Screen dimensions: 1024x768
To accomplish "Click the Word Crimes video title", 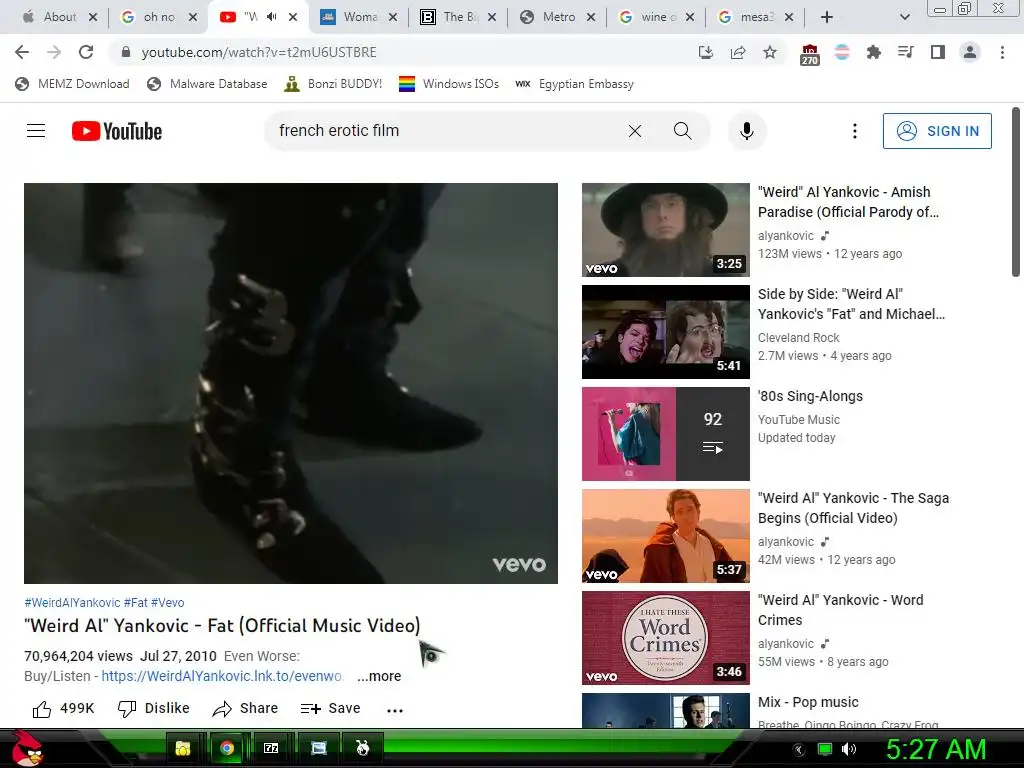I will (x=840, y=610).
